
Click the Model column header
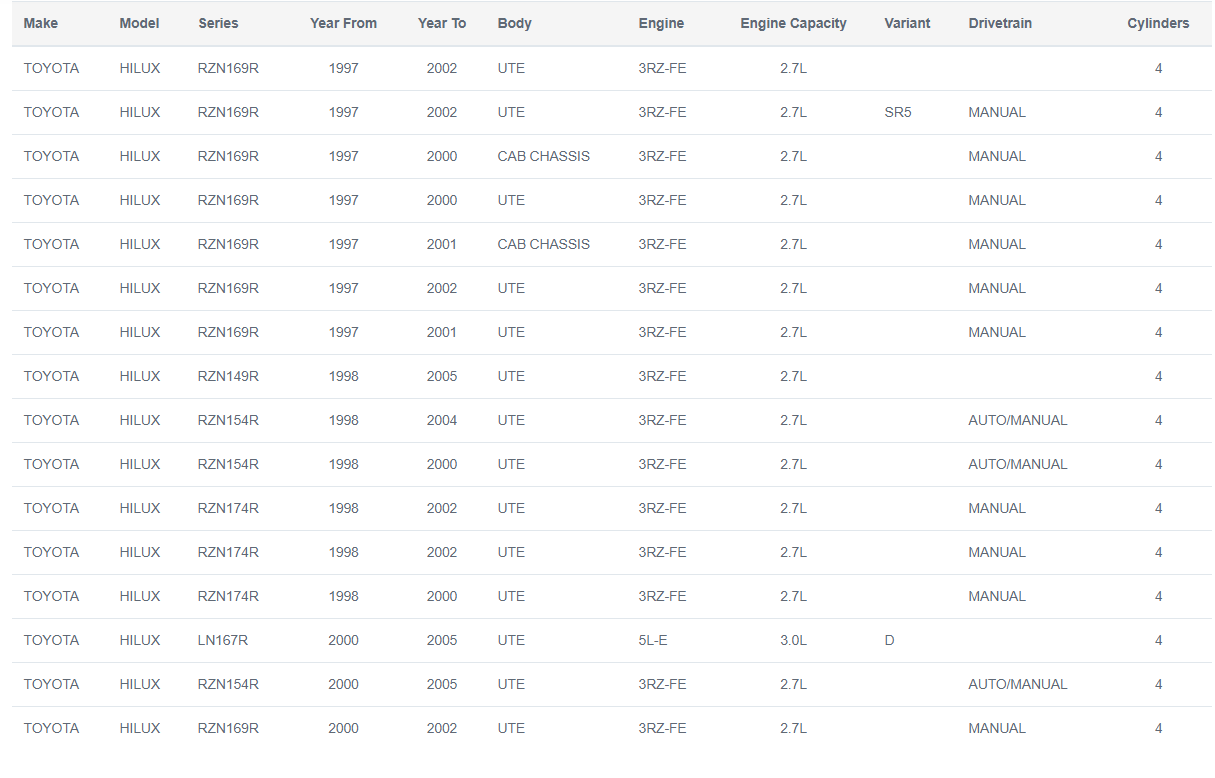[x=139, y=23]
